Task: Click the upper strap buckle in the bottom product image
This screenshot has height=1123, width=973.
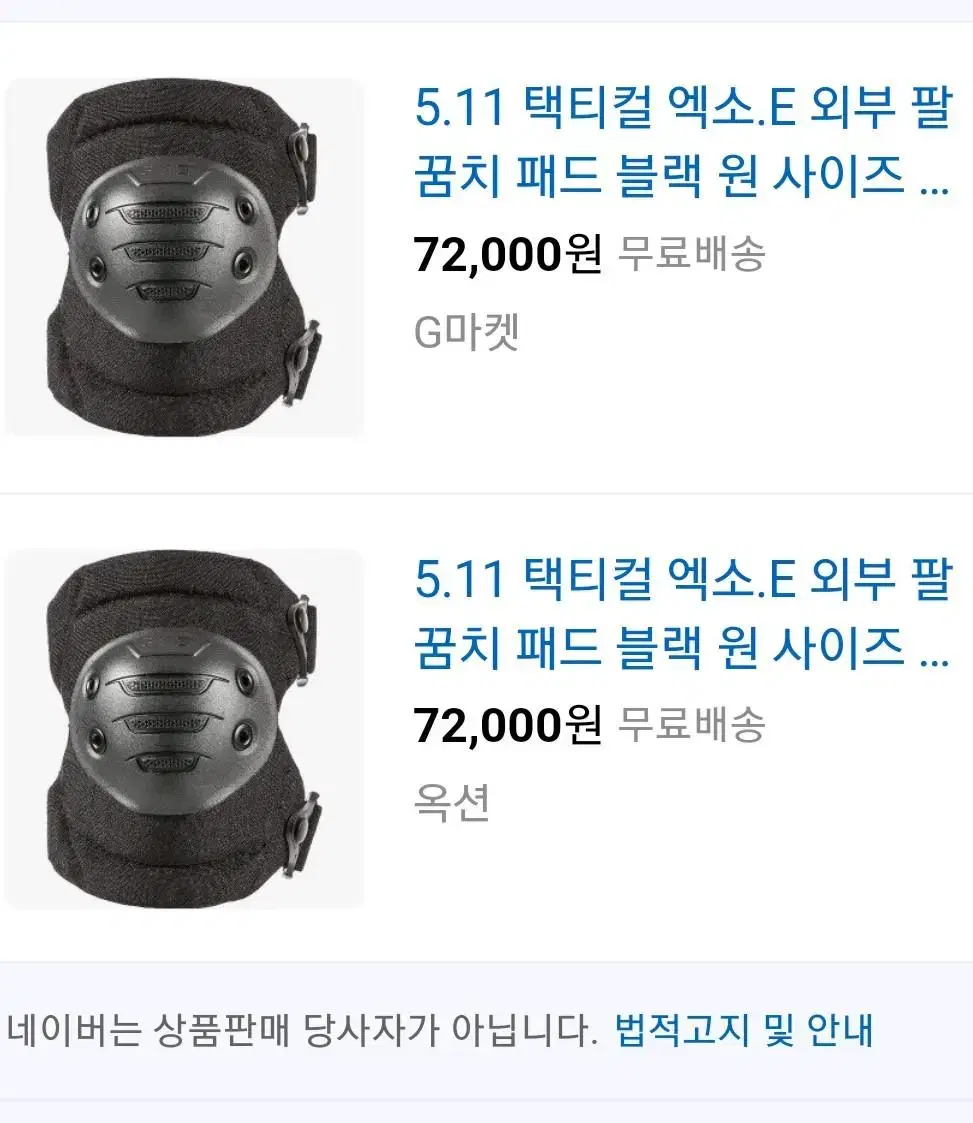Action: coord(303,639)
